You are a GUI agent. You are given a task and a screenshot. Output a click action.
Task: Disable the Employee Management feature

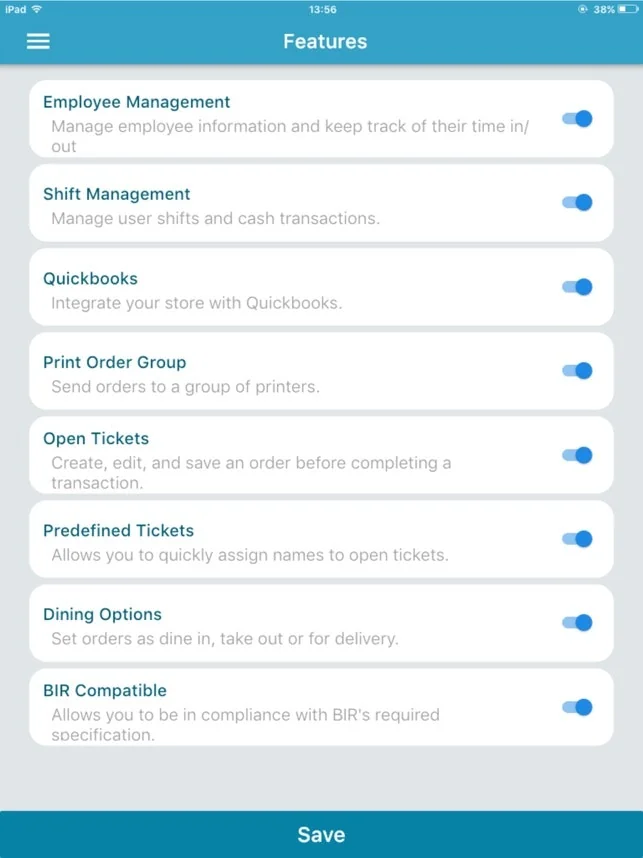(x=578, y=118)
